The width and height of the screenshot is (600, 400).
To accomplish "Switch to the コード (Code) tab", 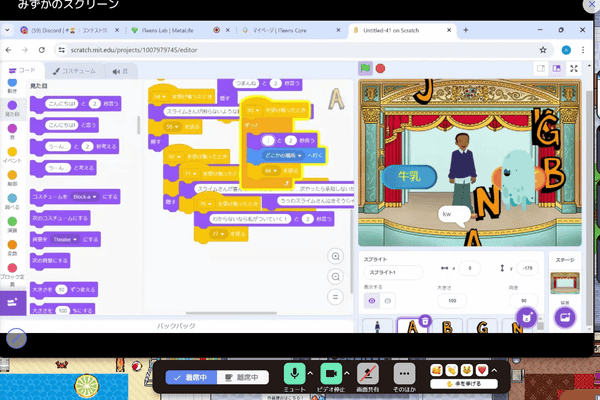I will [x=22, y=70].
